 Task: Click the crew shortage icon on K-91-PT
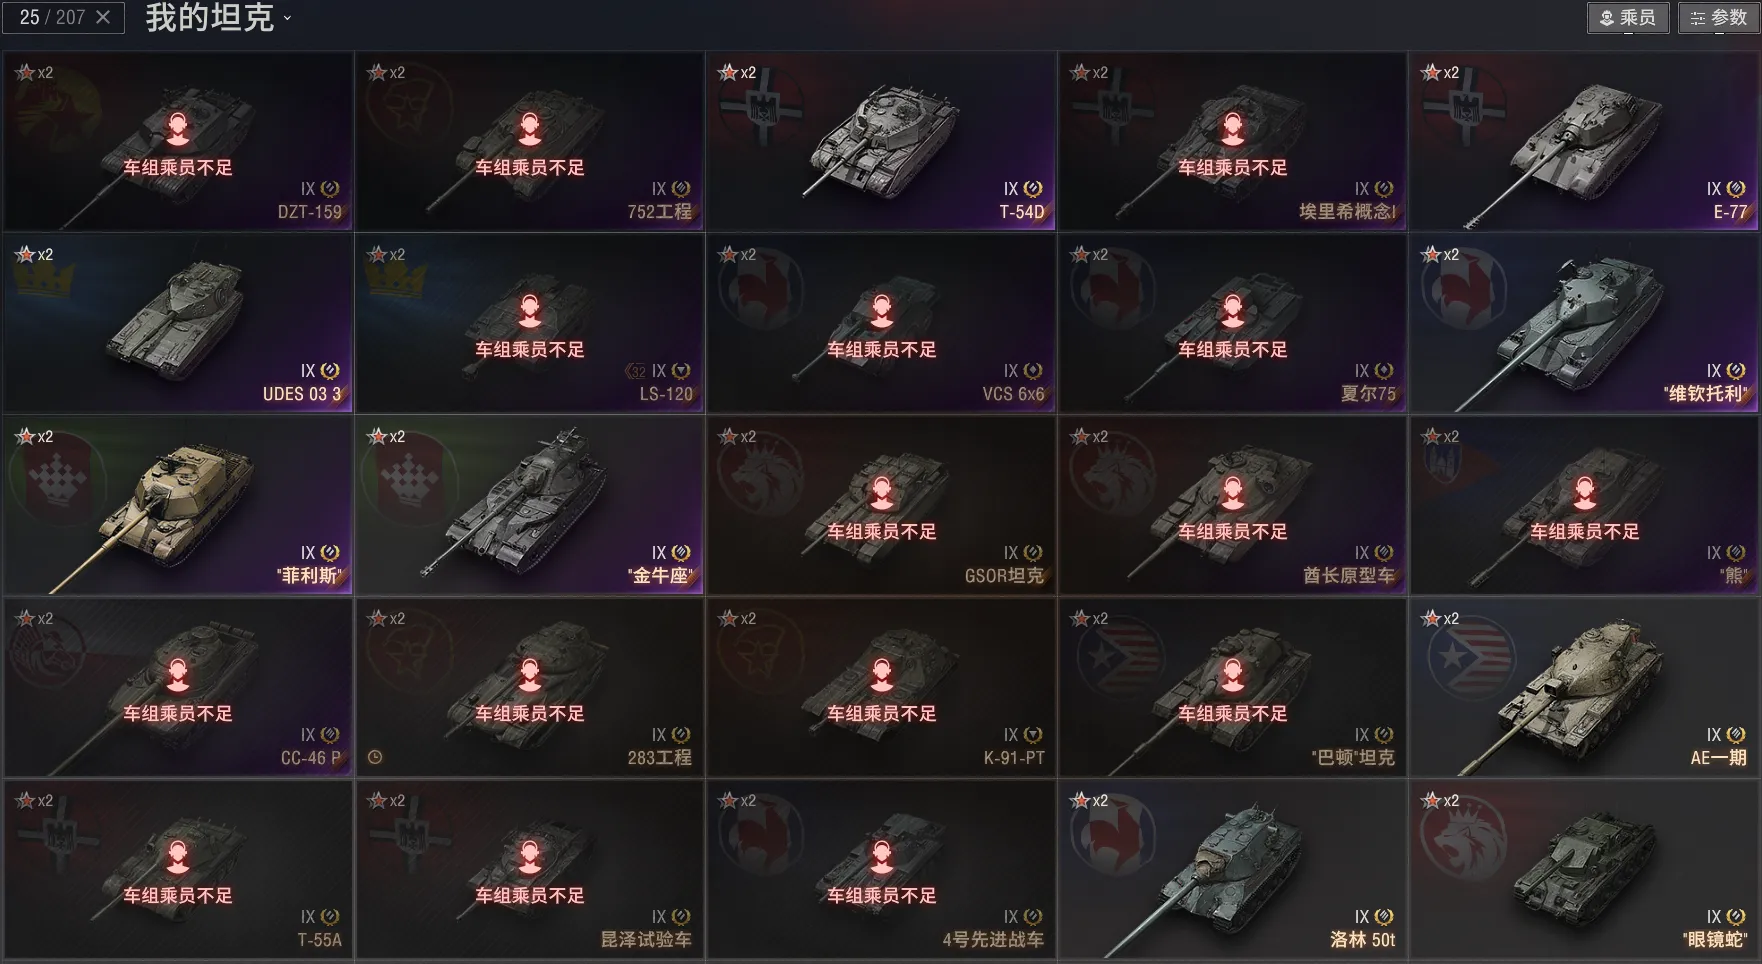point(882,674)
